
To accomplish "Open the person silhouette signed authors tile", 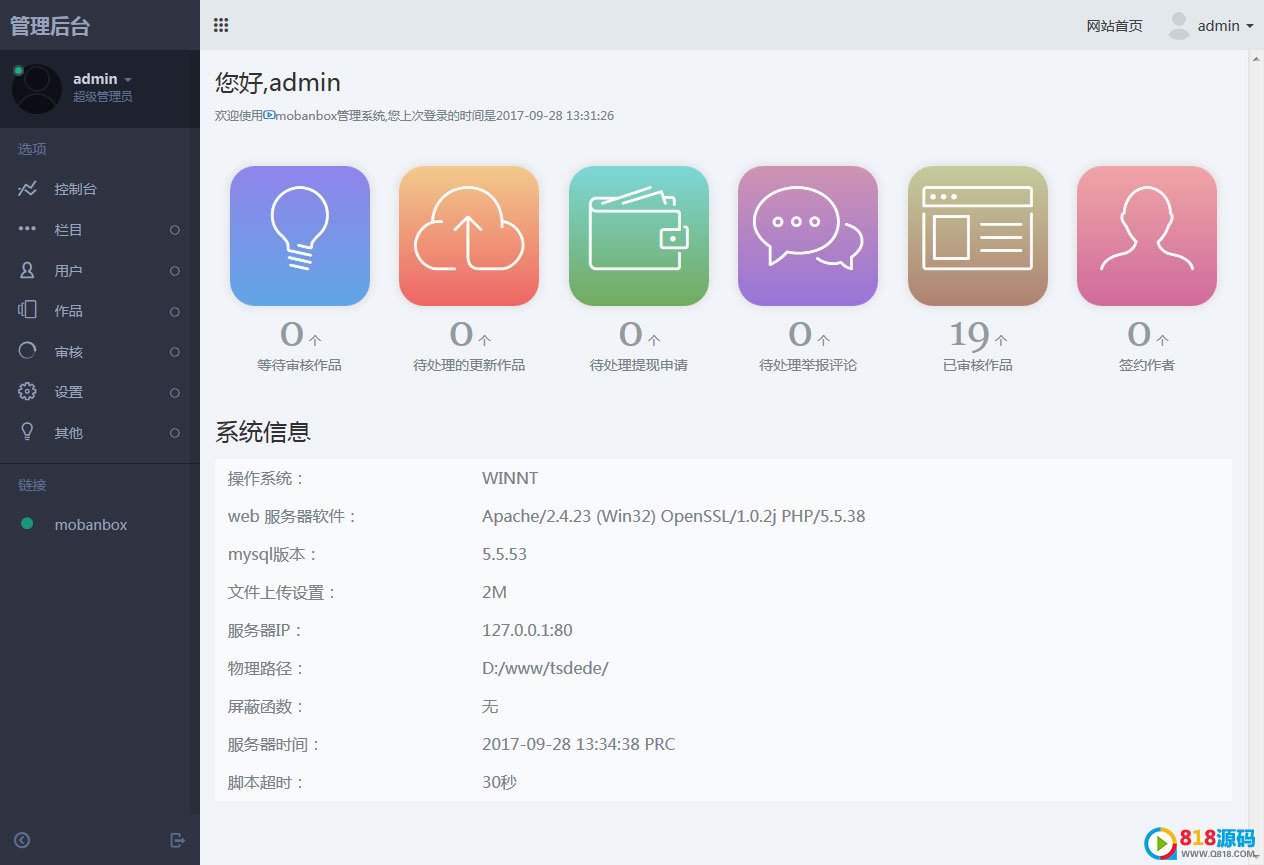I will 1147,236.
